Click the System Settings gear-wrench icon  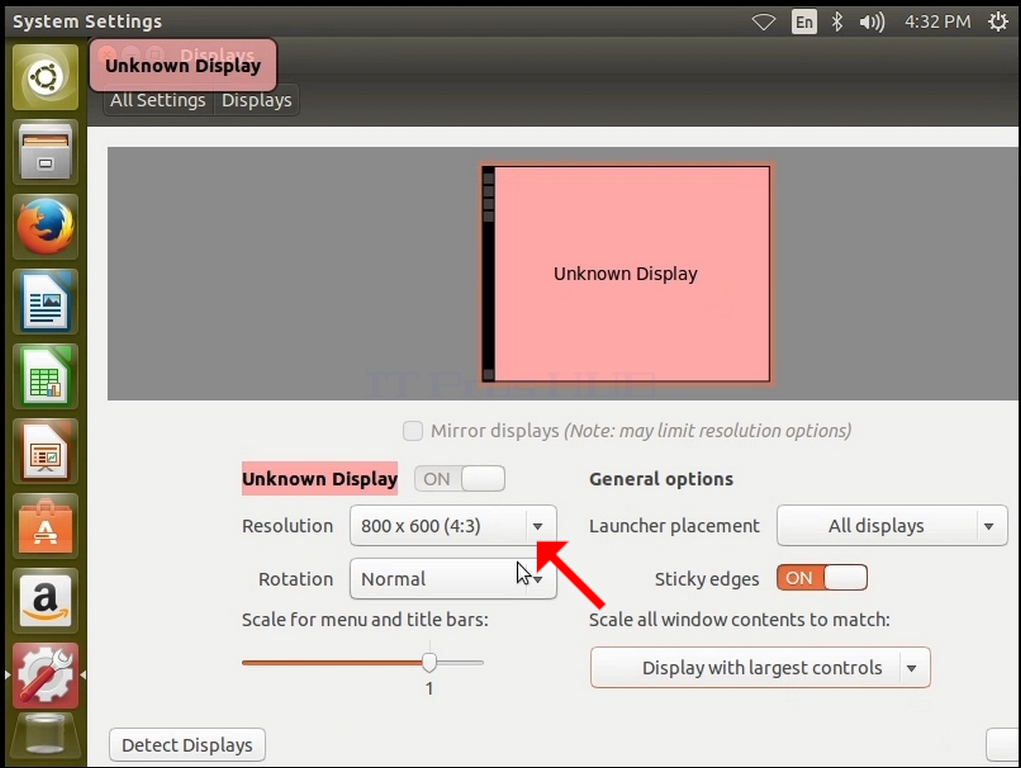click(45, 676)
